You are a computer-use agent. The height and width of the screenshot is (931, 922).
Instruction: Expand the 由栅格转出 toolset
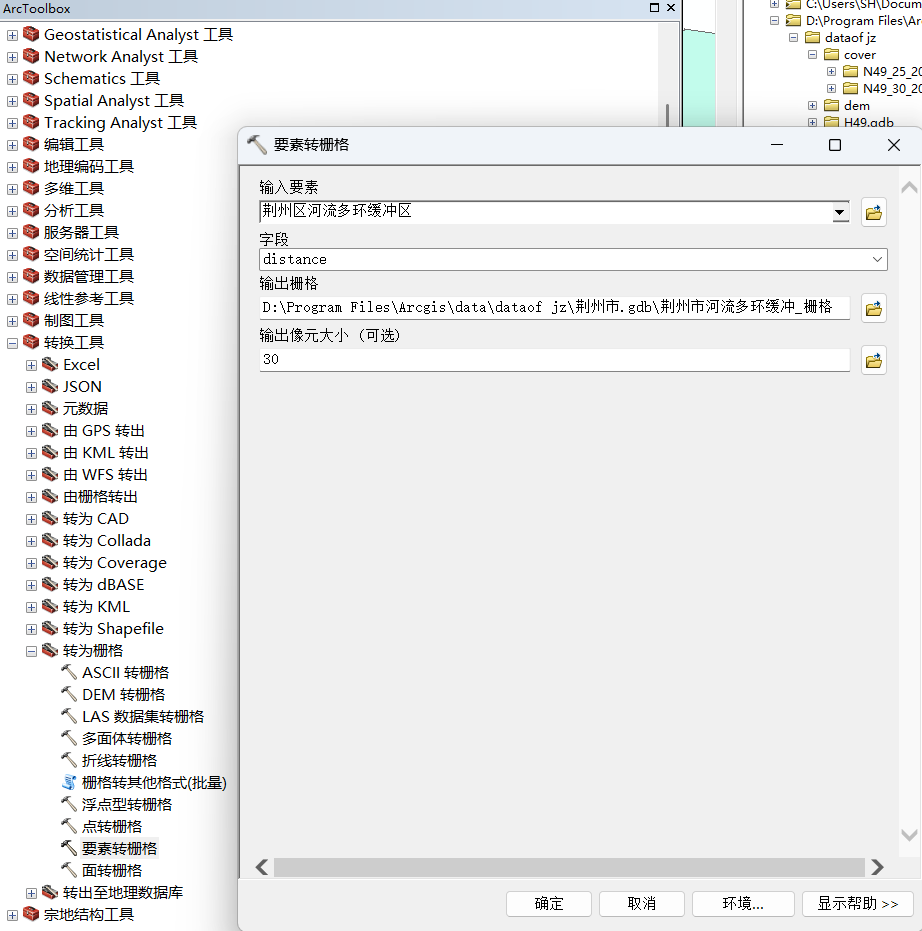point(31,498)
